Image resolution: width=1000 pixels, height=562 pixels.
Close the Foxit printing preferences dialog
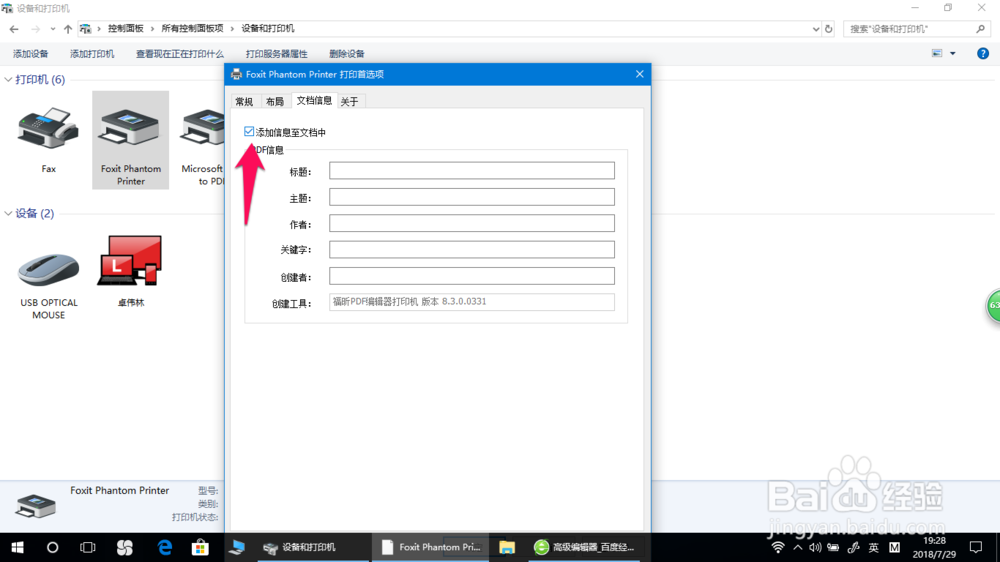(640, 74)
